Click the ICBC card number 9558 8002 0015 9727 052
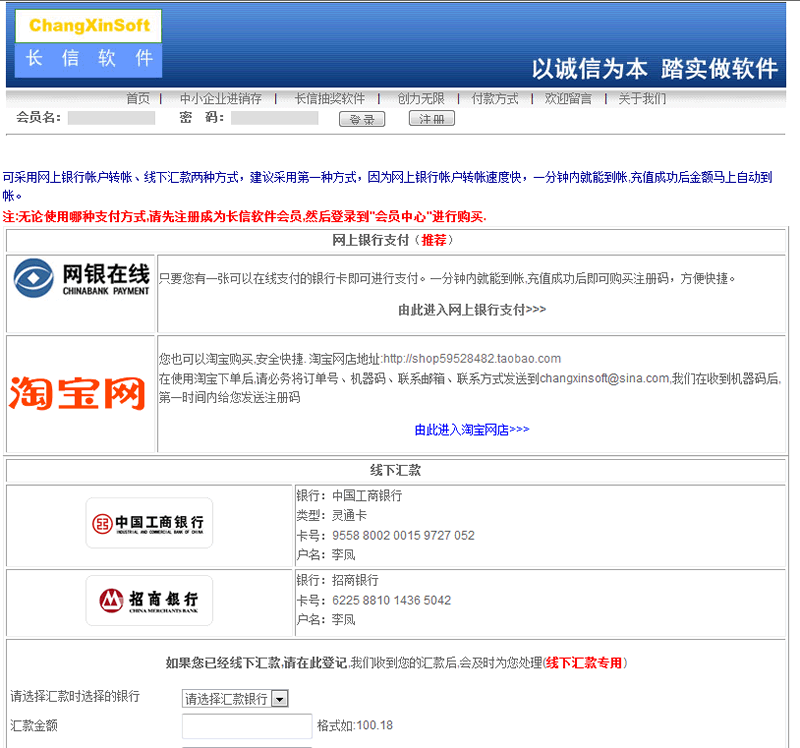 click(403, 535)
